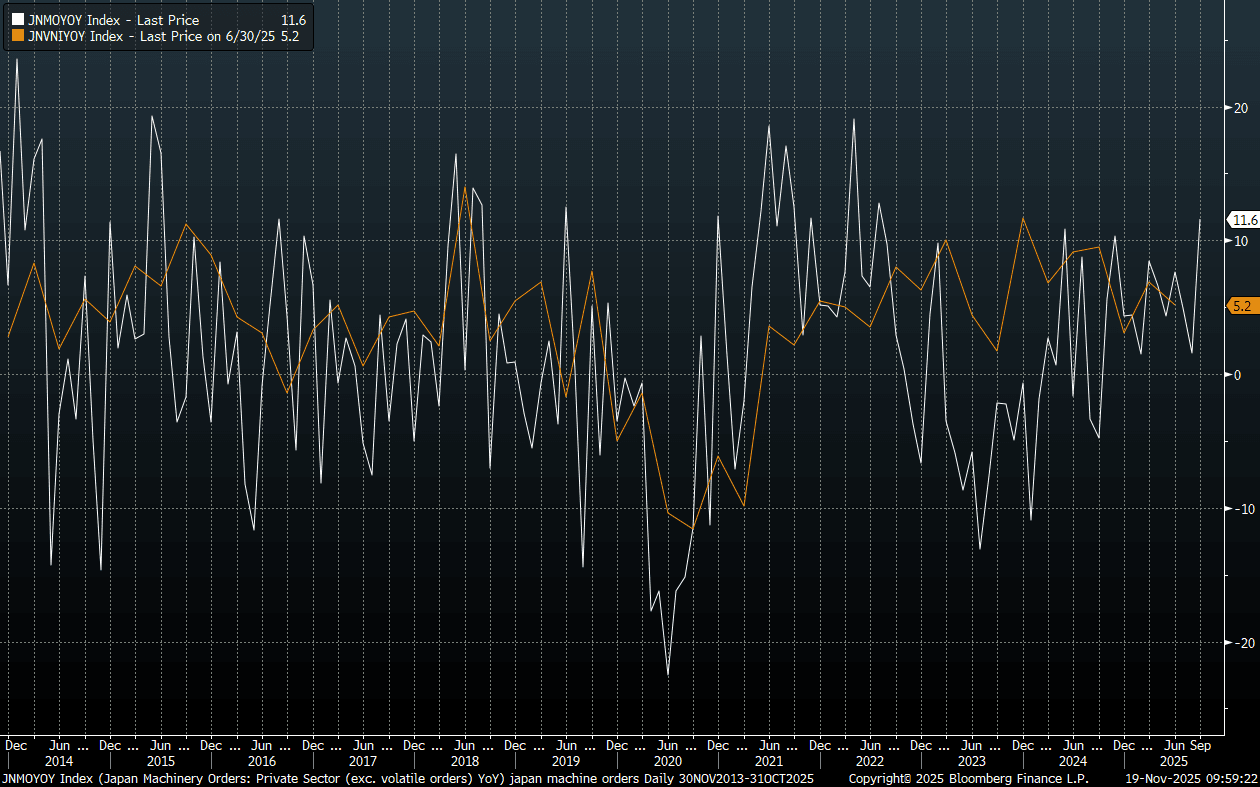Click the orange JNVNIYOY legend color swatch
Viewport: 1260px width, 787px height.
point(18,36)
